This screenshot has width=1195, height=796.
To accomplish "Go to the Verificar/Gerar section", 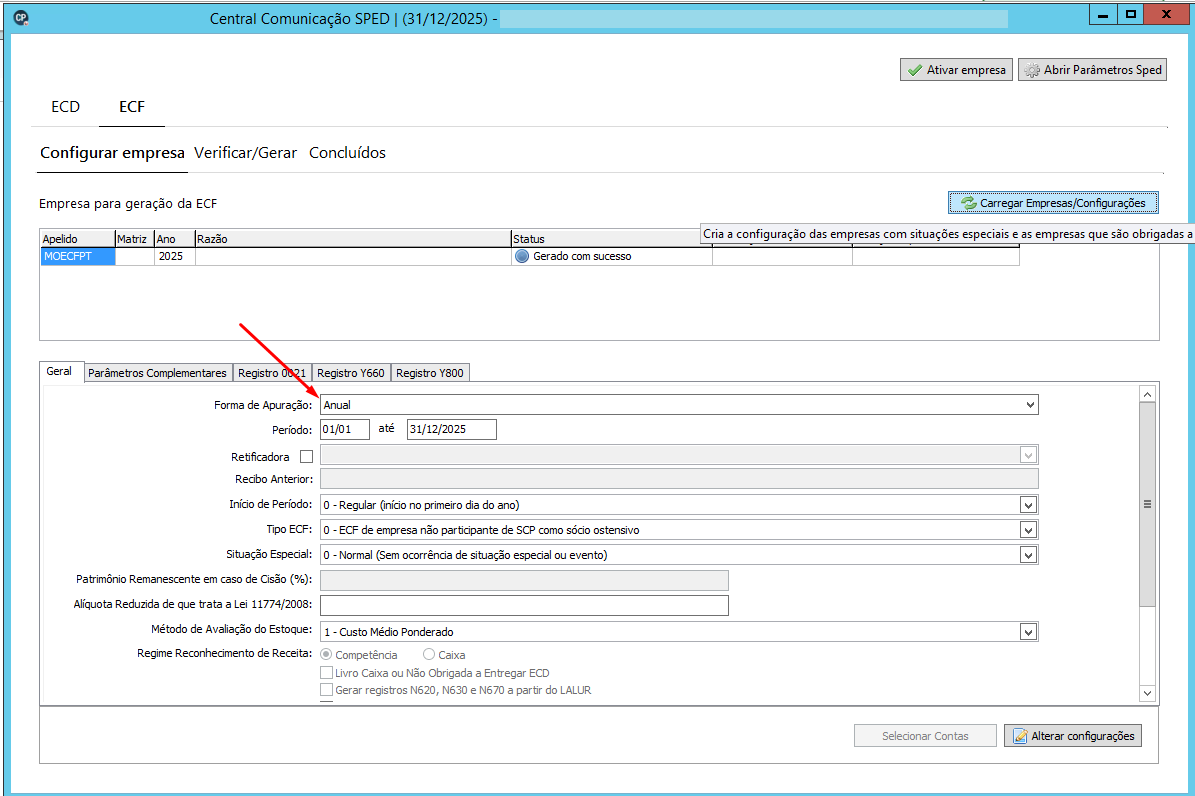I will (245, 152).
